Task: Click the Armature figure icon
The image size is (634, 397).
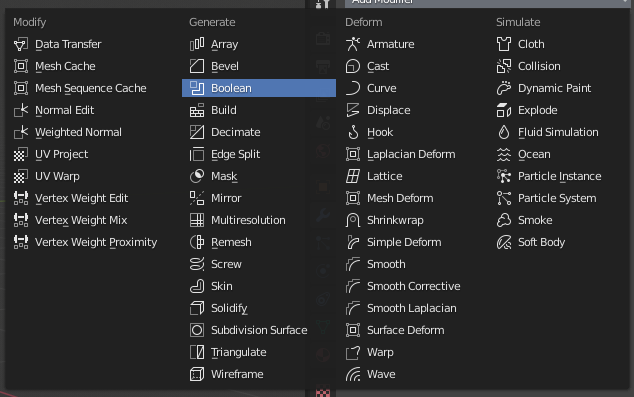Action: (x=353, y=44)
